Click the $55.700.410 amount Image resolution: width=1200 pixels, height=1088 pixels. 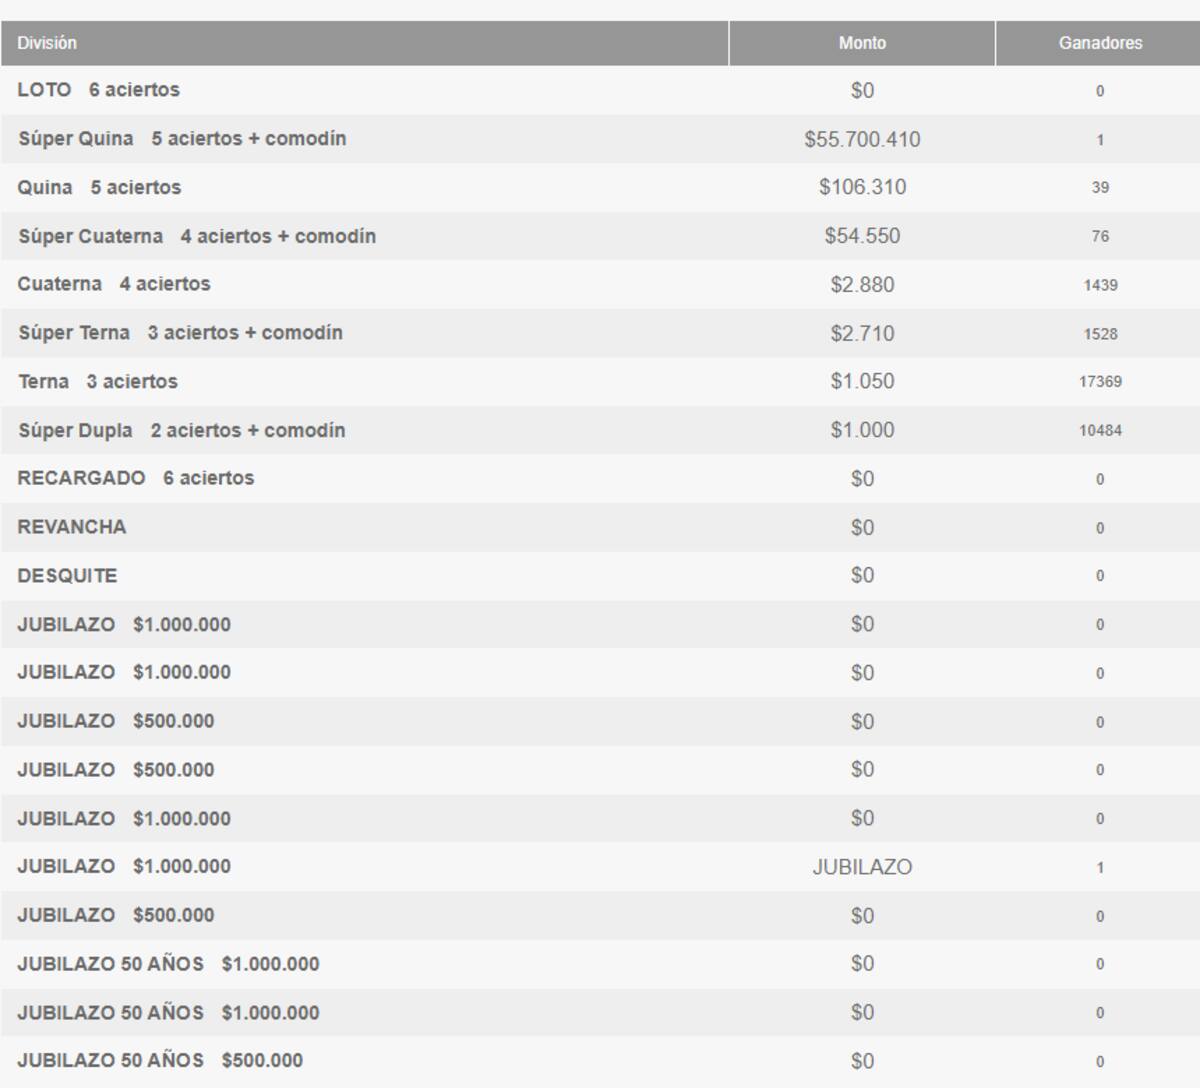click(862, 139)
